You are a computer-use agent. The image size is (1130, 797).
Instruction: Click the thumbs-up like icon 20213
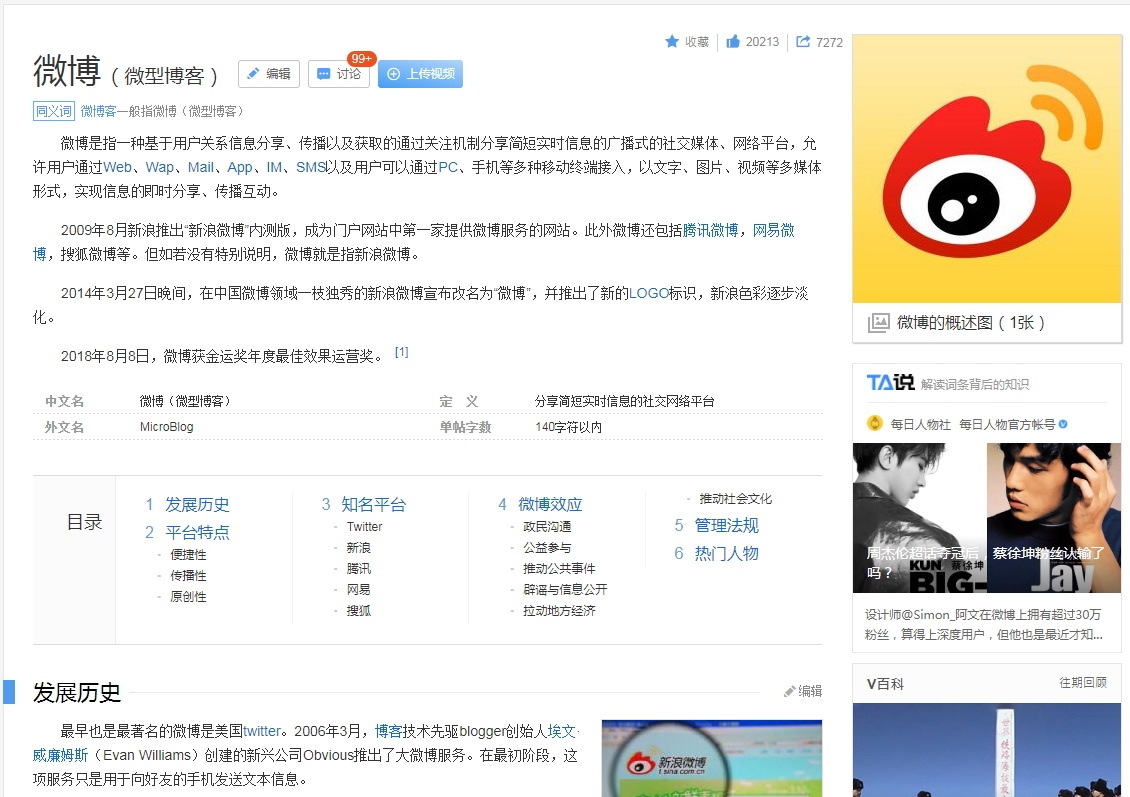tap(732, 42)
